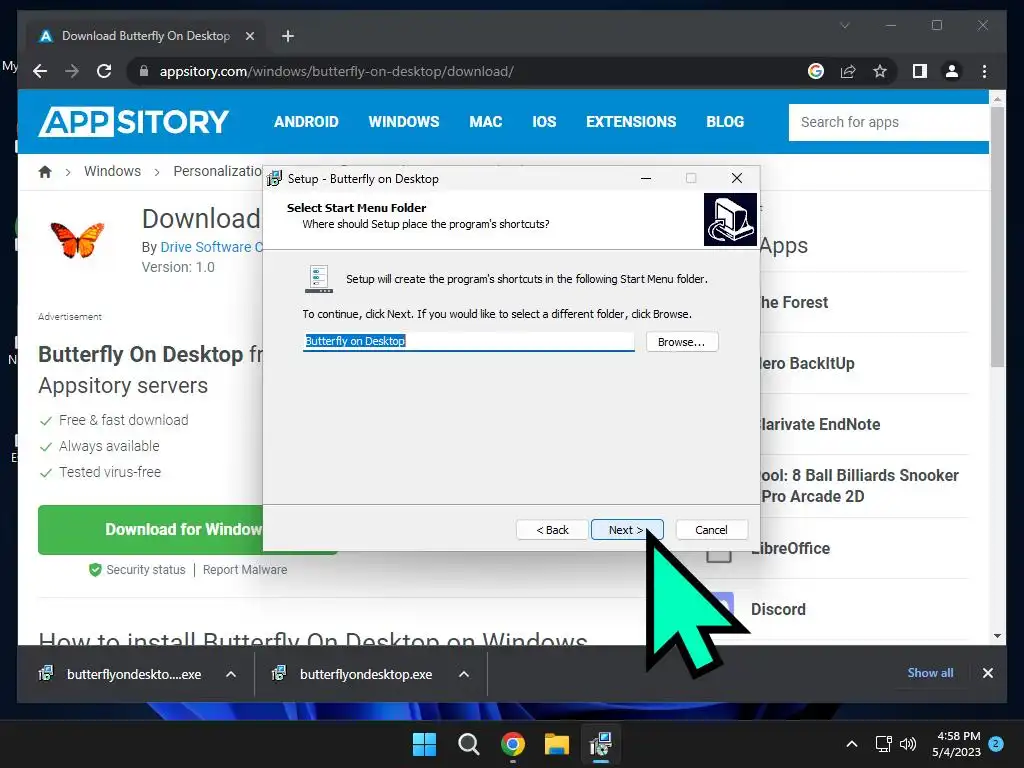Click the setup installer taskbar icon

601,744
